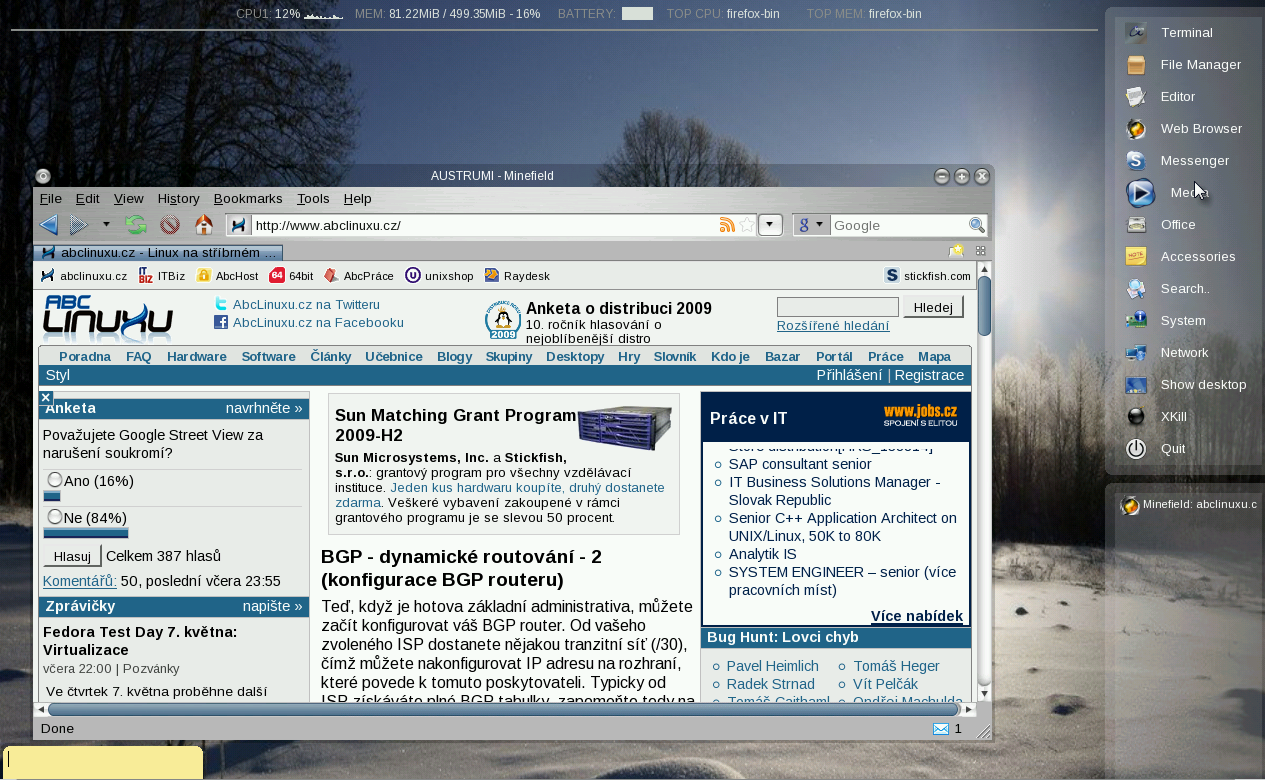1265x780 pixels.
Task: Expand the URL bar history dropdown
Action: [770, 225]
